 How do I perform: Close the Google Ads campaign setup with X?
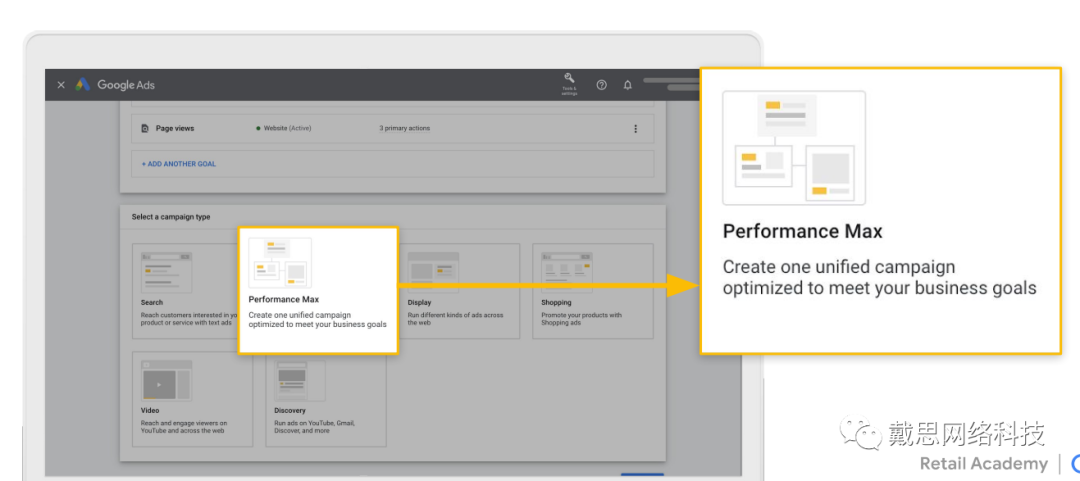61,85
